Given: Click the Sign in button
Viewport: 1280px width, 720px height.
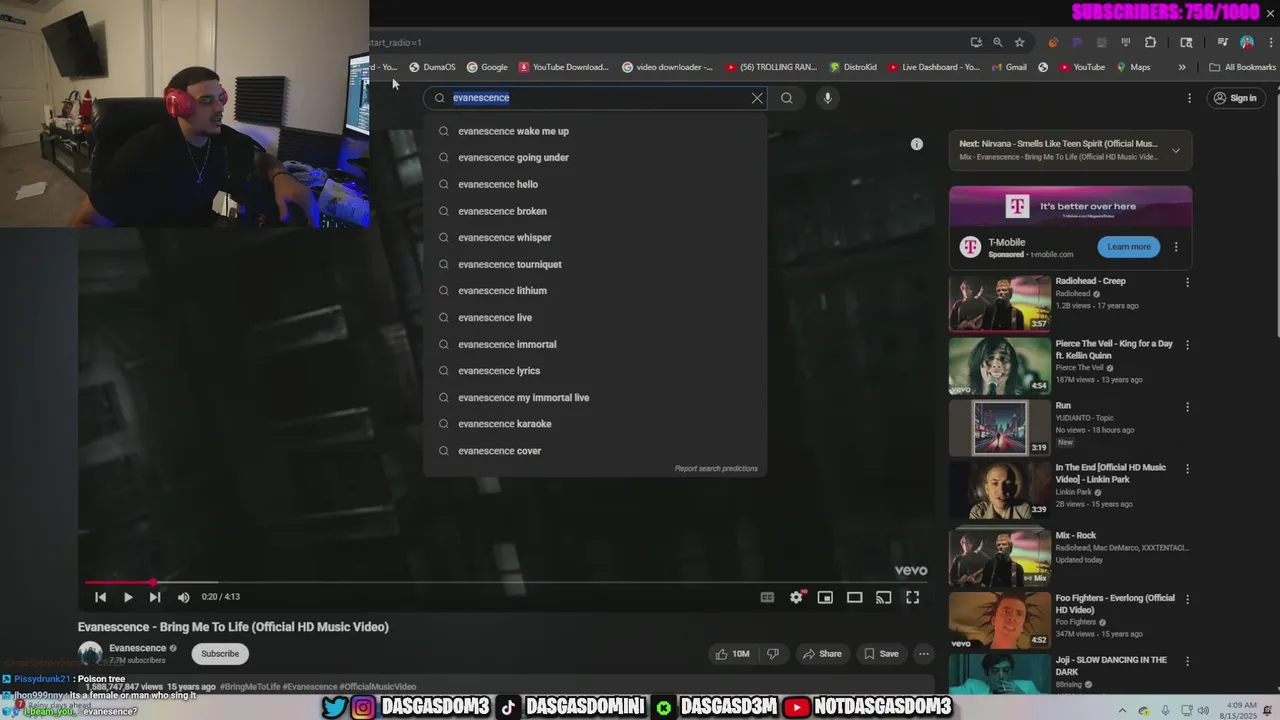Looking at the screenshot, I should point(1235,98).
